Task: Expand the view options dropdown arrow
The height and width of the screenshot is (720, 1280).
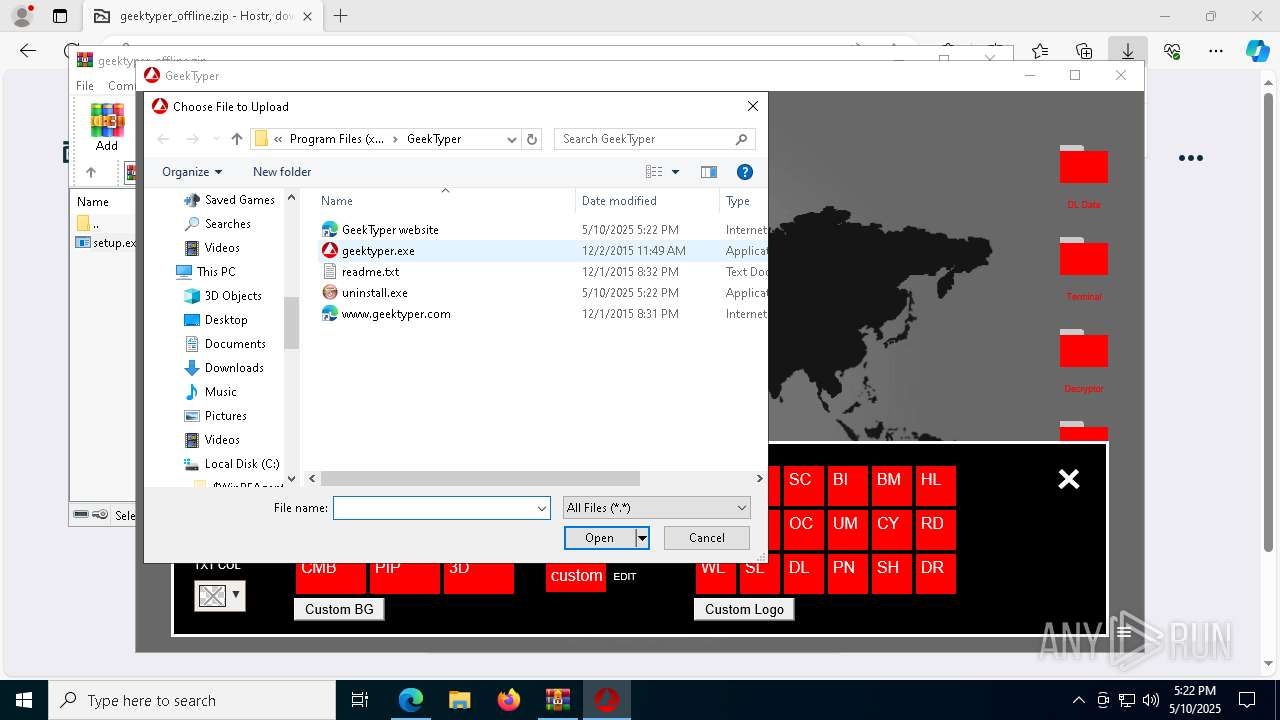Action: (675, 172)
